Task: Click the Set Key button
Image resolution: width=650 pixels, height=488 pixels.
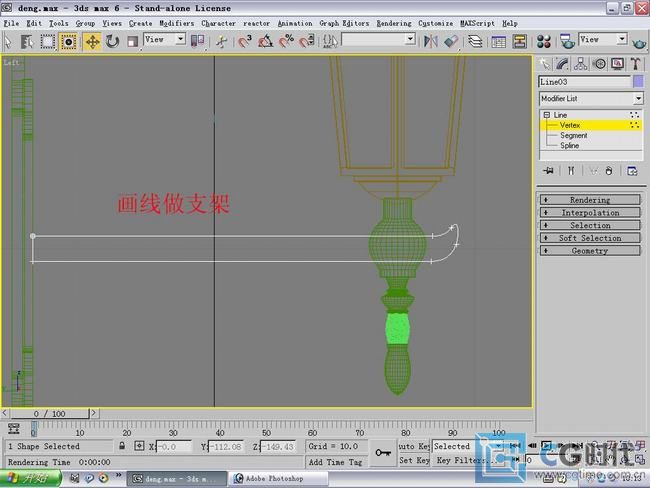Action: [x=413, y=460]
